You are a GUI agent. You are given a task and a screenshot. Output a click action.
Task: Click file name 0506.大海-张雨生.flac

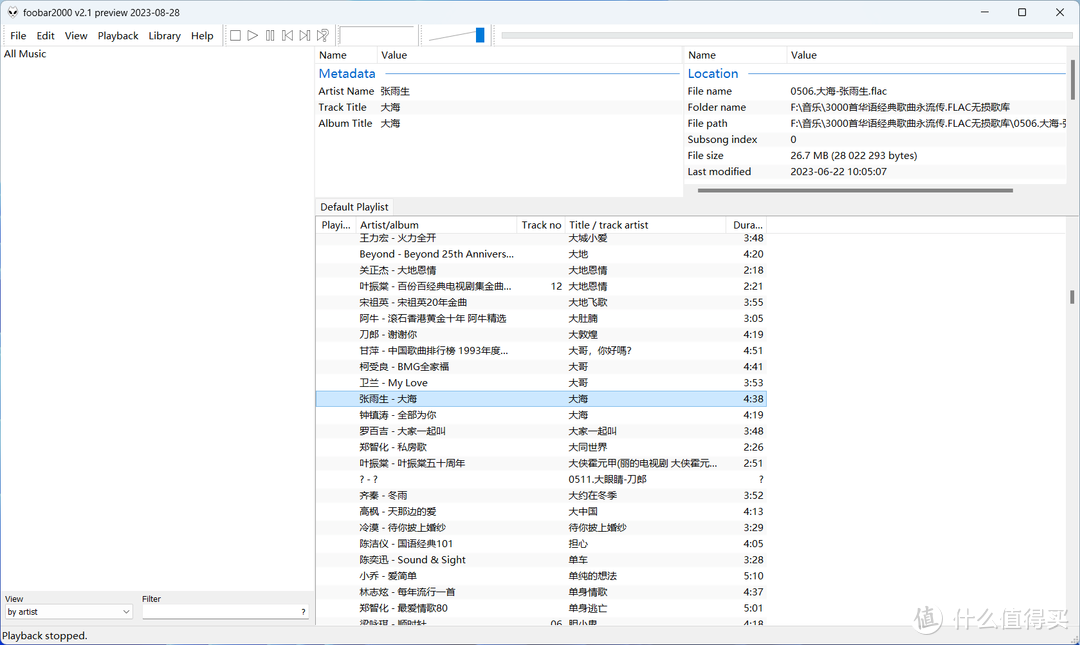pos(838,91)
